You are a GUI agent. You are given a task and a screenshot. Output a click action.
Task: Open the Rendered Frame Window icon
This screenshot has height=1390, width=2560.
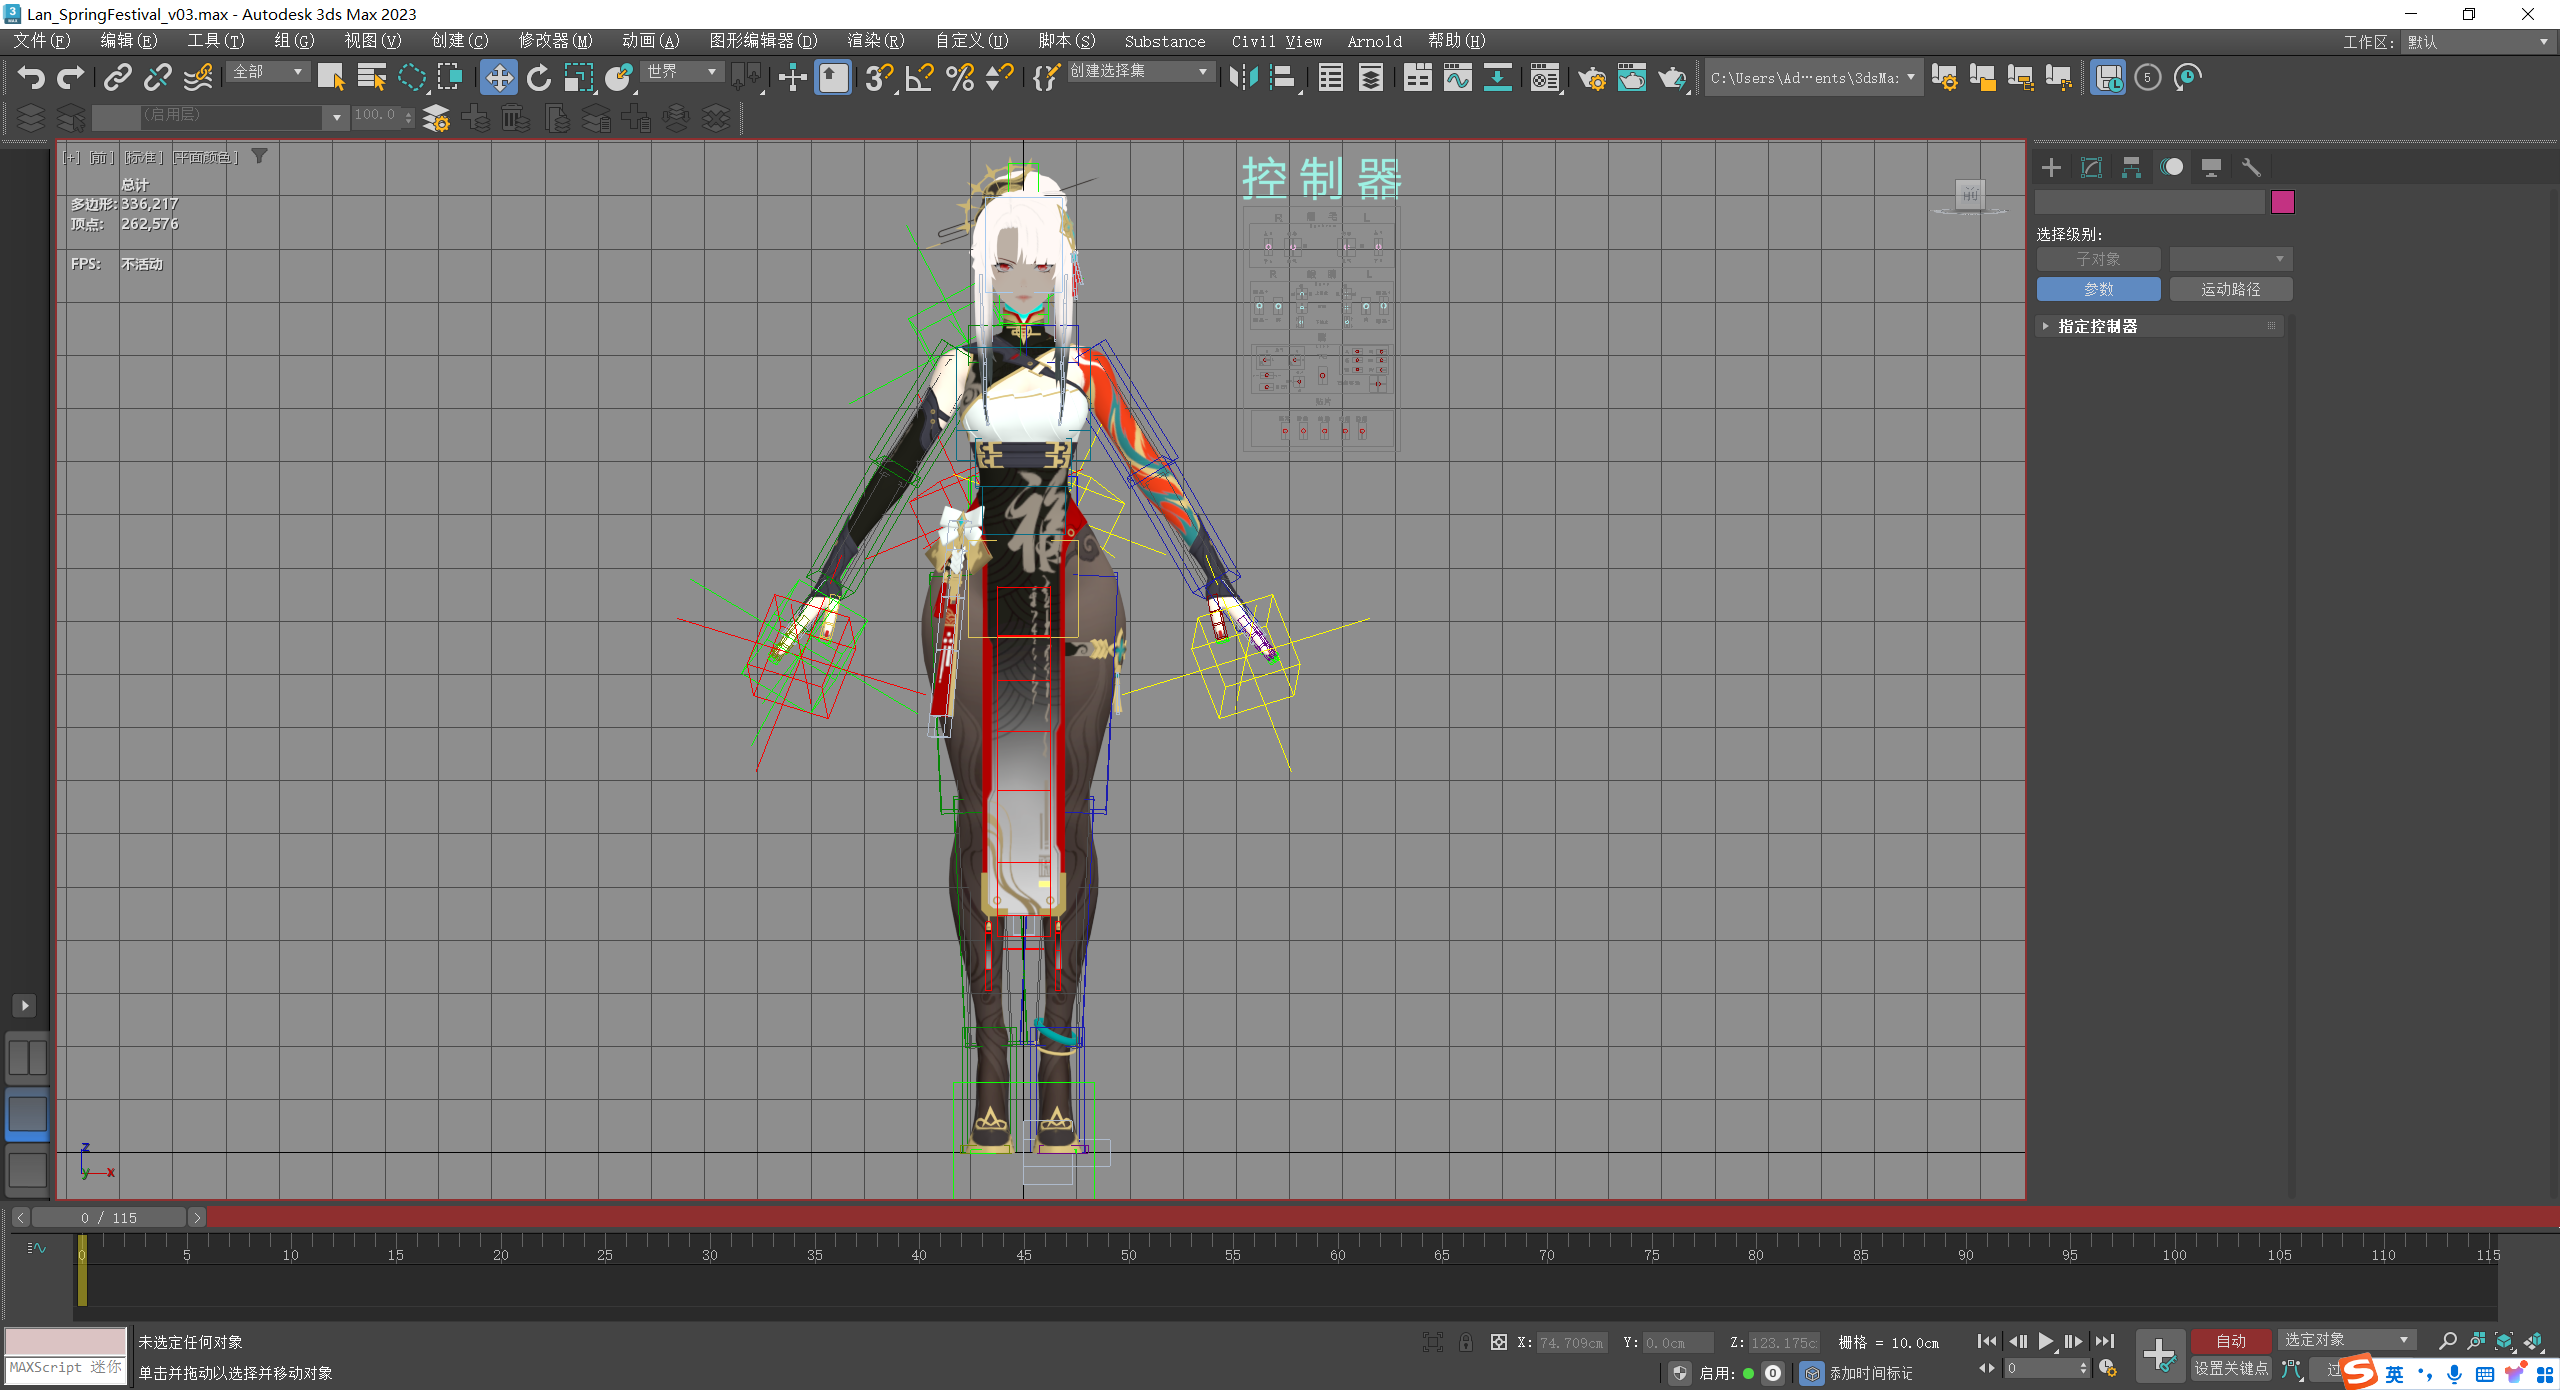(1632, 77)
